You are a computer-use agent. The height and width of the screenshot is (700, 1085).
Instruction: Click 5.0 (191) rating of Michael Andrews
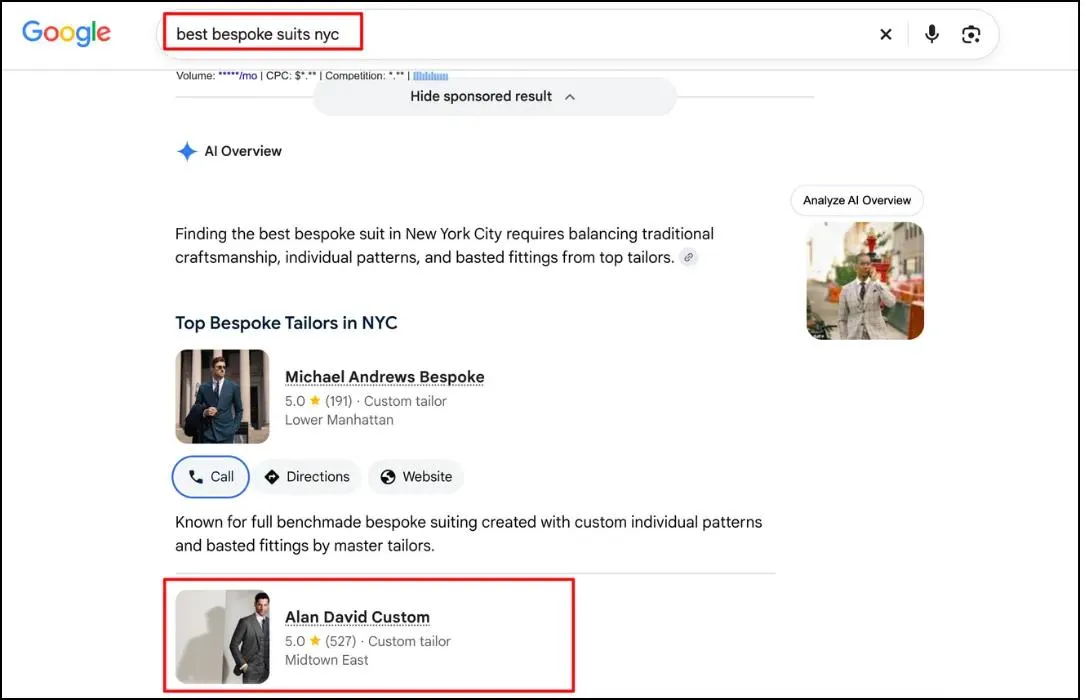coord(318,401)
